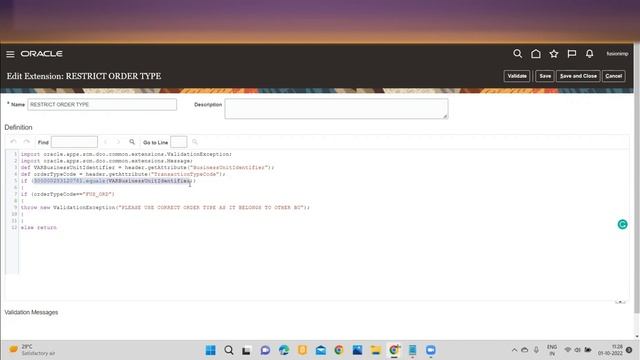Click the Find text field
Image resolution: width=640 pixels, height=360 pixels.
74,142
